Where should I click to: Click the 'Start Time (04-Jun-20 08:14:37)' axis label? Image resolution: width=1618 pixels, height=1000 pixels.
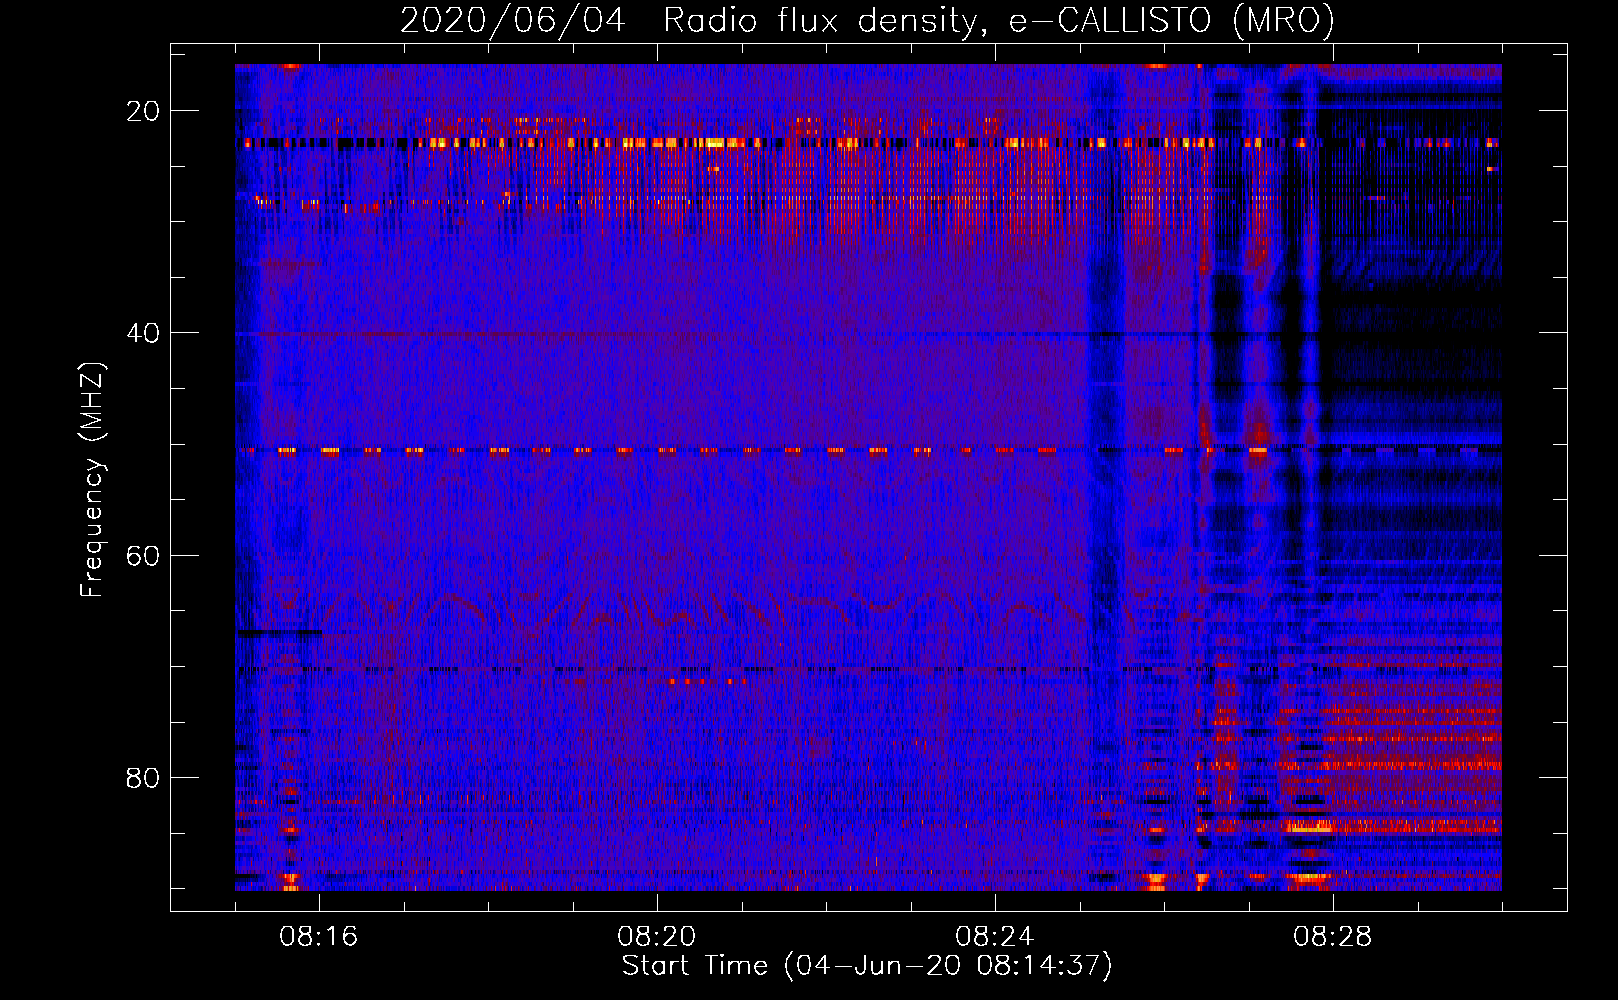(867, 966)
